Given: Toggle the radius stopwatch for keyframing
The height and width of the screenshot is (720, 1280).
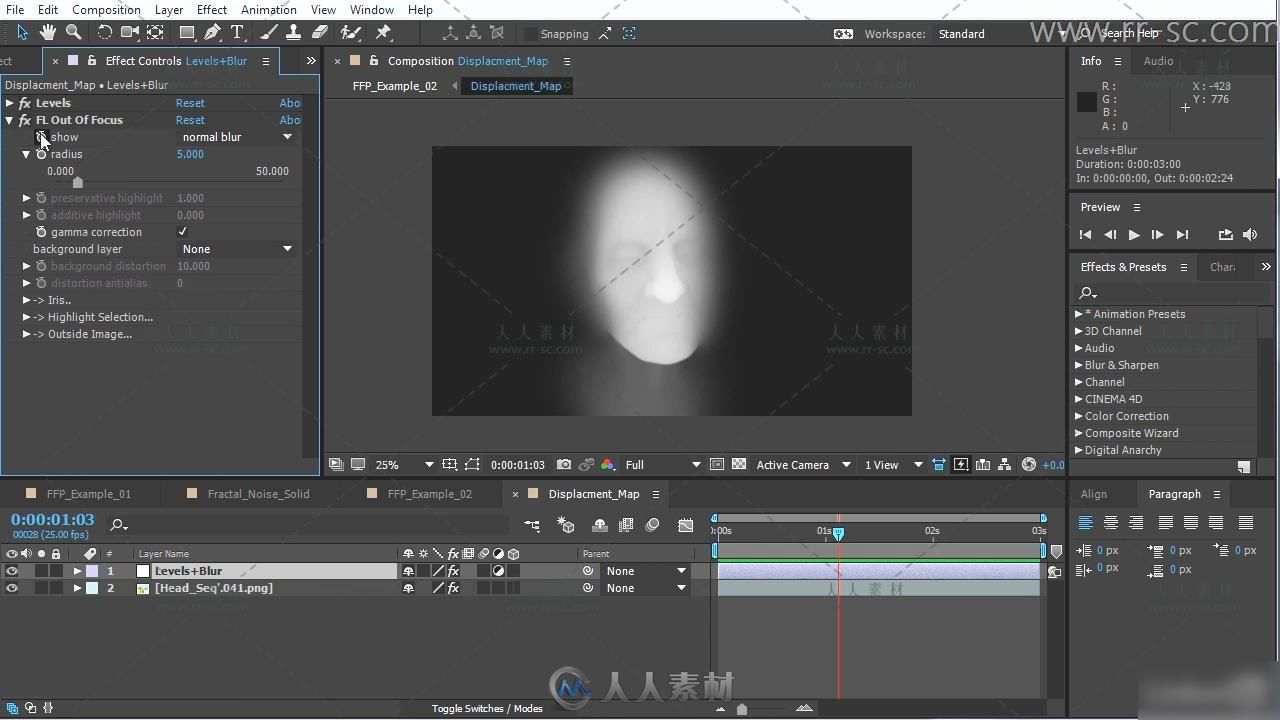Looking at the screenshot, I should tap(41, 154).
